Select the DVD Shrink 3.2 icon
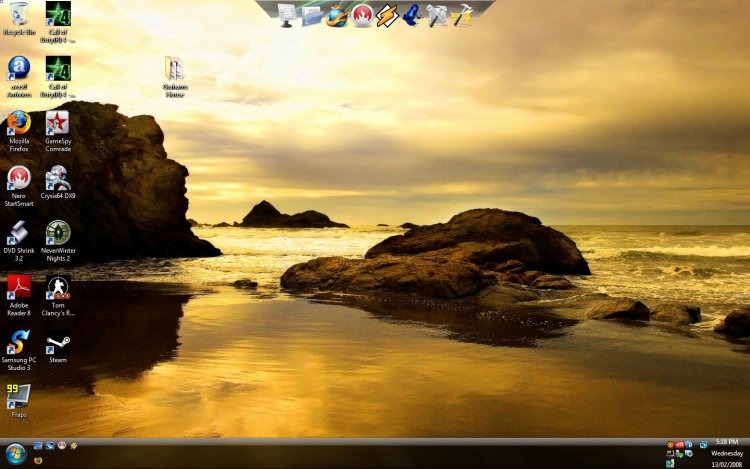Screen dimensions: 750x469 18,234
